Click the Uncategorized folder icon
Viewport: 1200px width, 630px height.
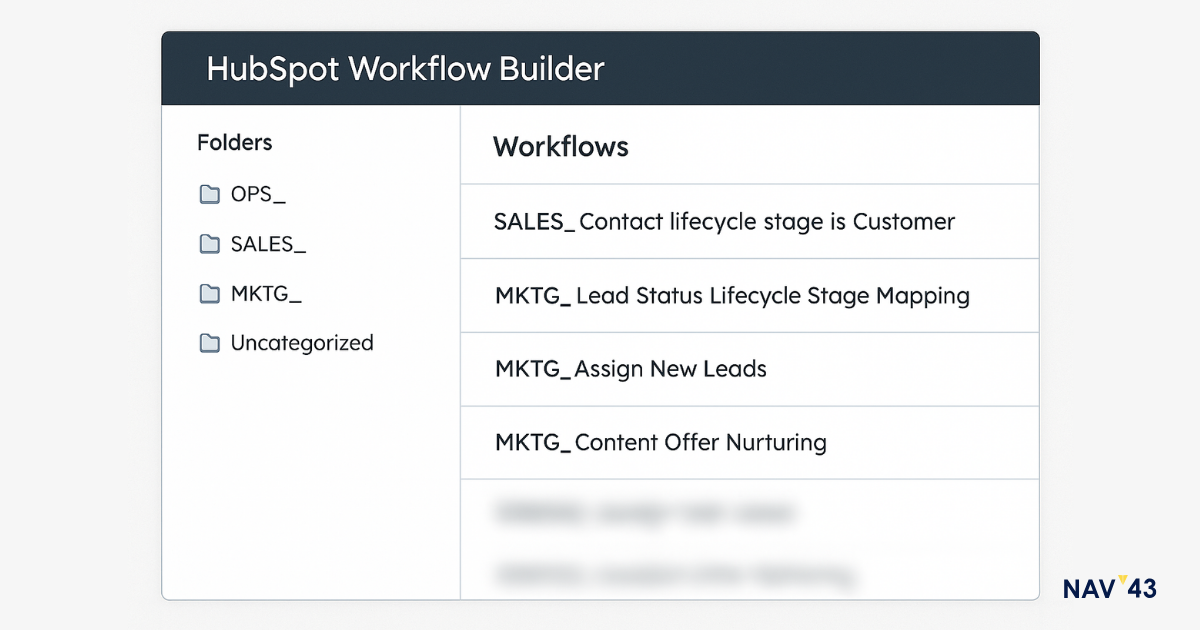pyautogui.click(x=209, y=344)
